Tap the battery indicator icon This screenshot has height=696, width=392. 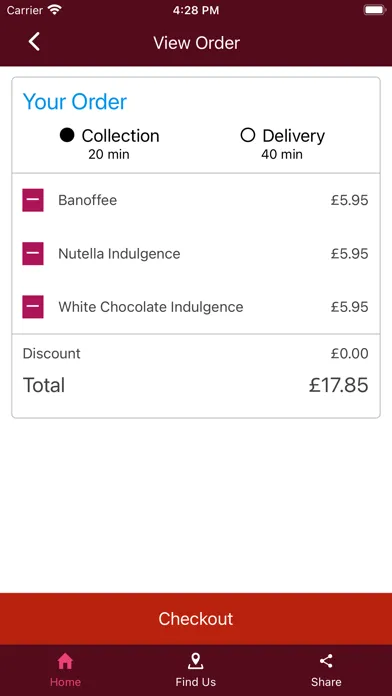pos(375,10)
